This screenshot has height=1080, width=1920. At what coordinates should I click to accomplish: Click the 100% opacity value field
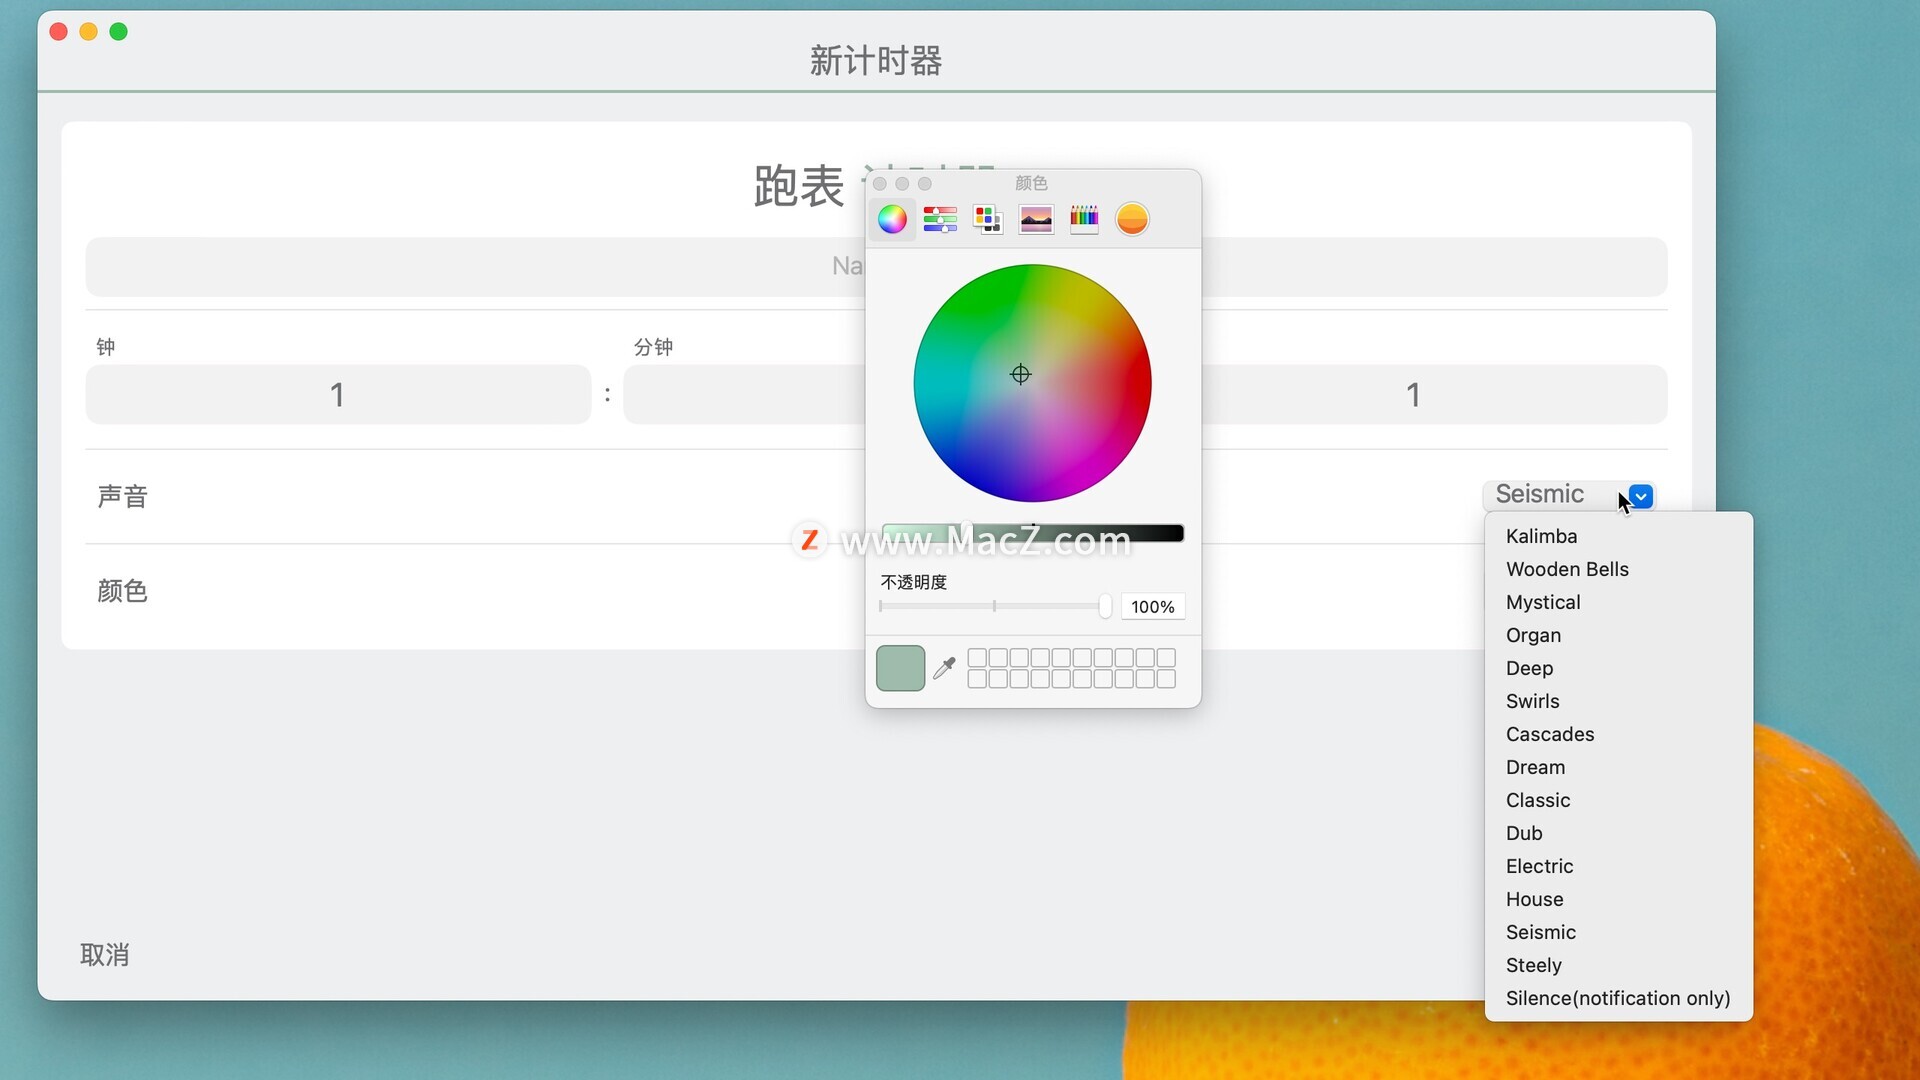(1153, 607)
